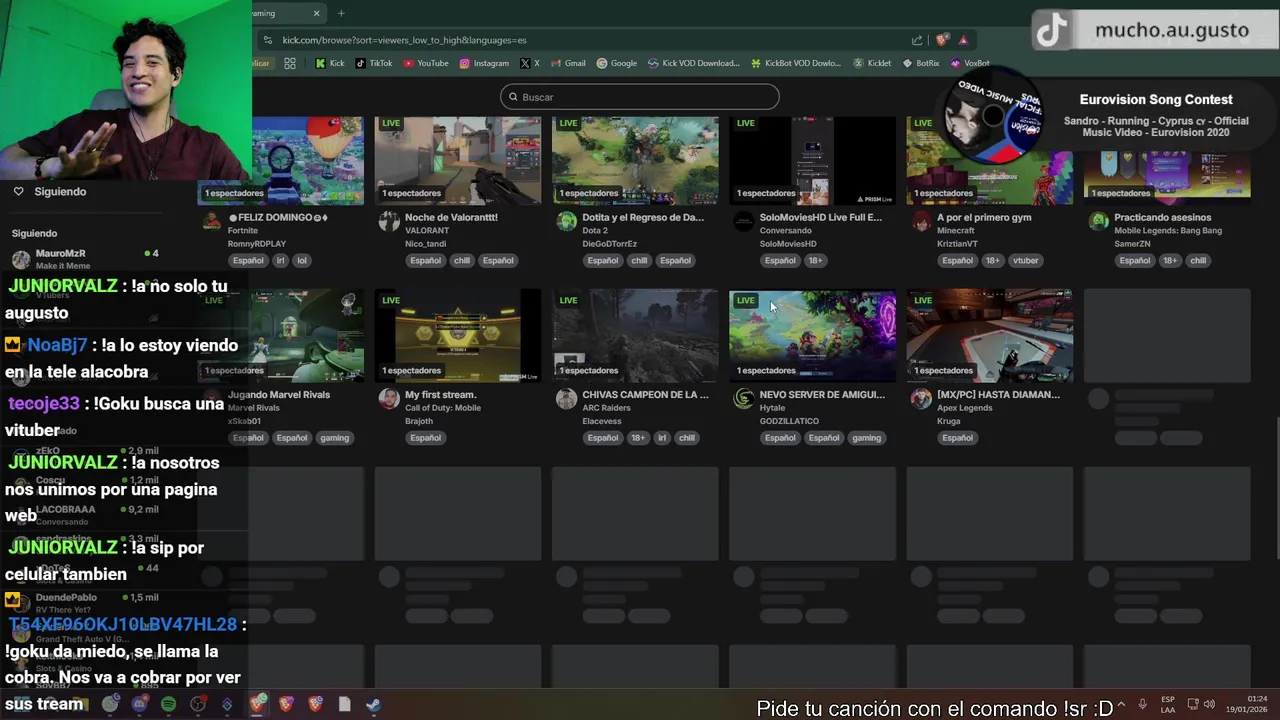Open the Siguiendo sidebar item with heart

[x=50, y=191]
